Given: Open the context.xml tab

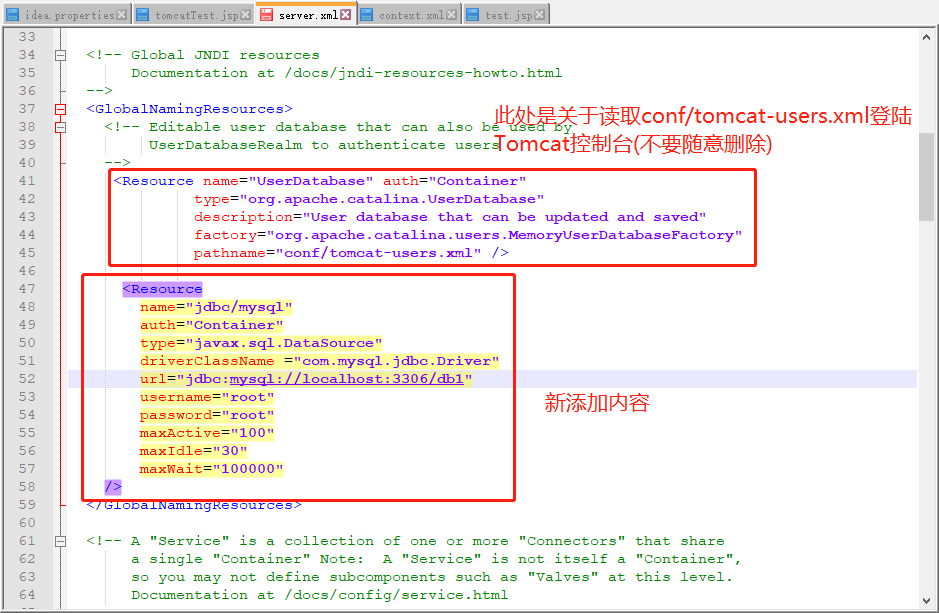Looking at the screenshot, I should pos(412,14).
